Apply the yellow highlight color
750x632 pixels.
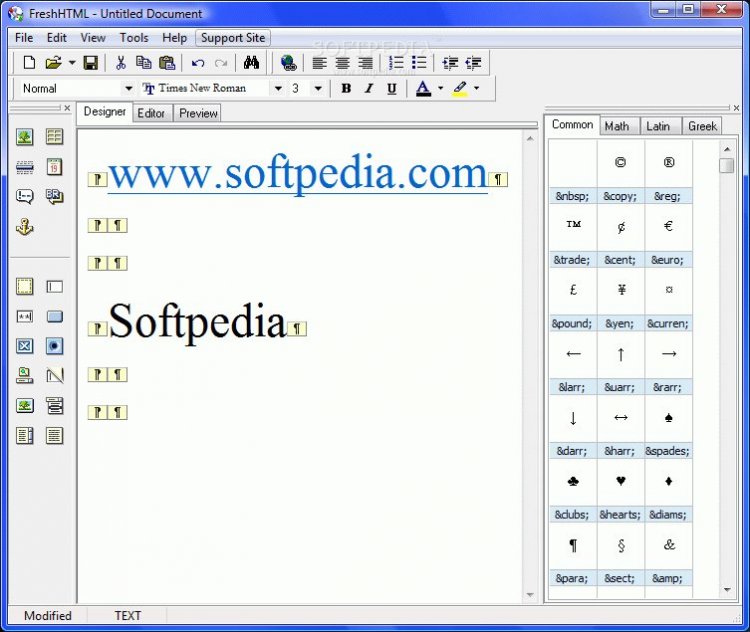click(x=460, y=89)
